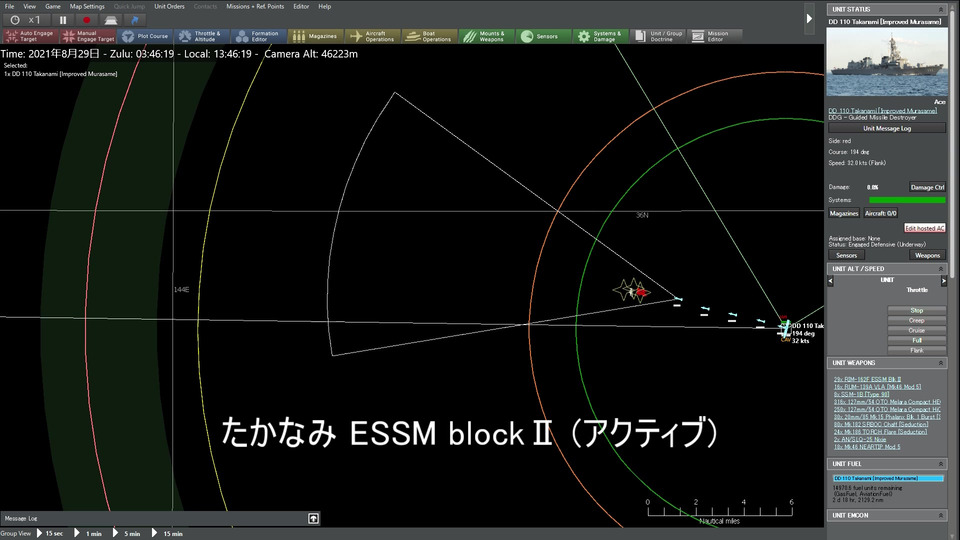This screenshot has height=540, width=960.
Task: Open Manual Engage Target
Action: tap(88, 36)
